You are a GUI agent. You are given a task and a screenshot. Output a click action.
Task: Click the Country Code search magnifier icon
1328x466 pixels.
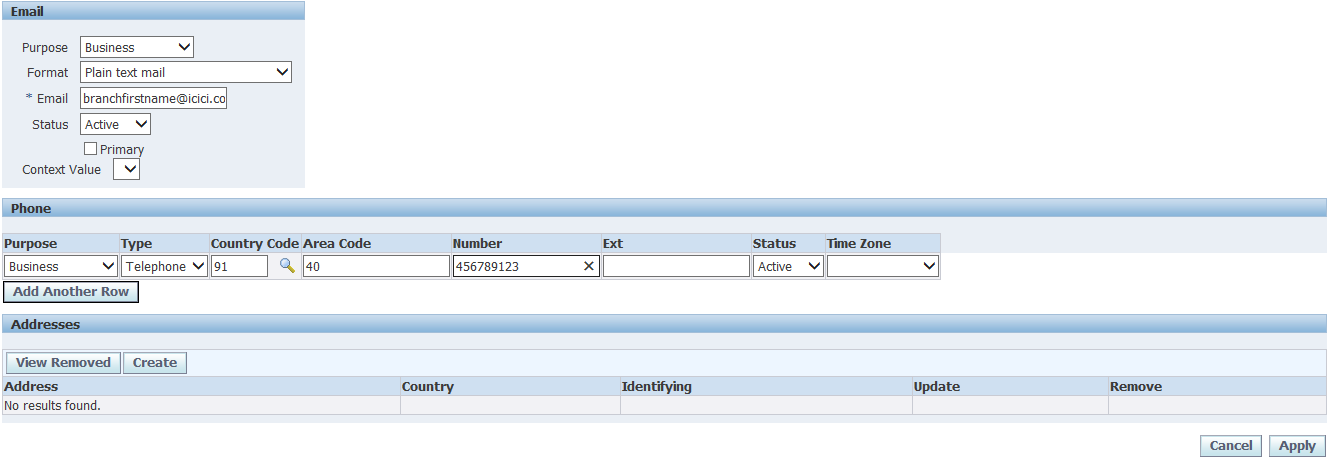[x=287, y=266]
